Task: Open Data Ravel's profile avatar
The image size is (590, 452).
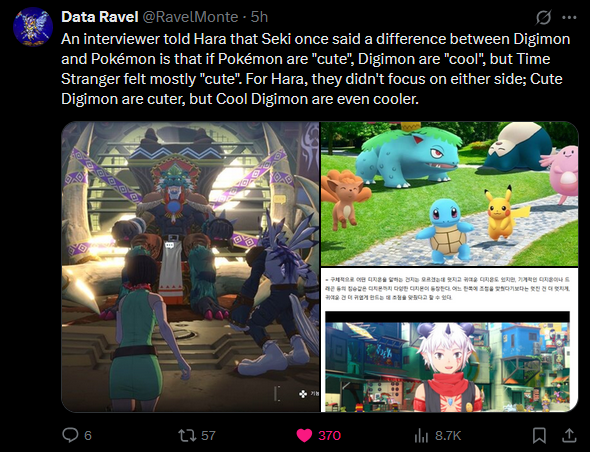Action: click(32, 27)
